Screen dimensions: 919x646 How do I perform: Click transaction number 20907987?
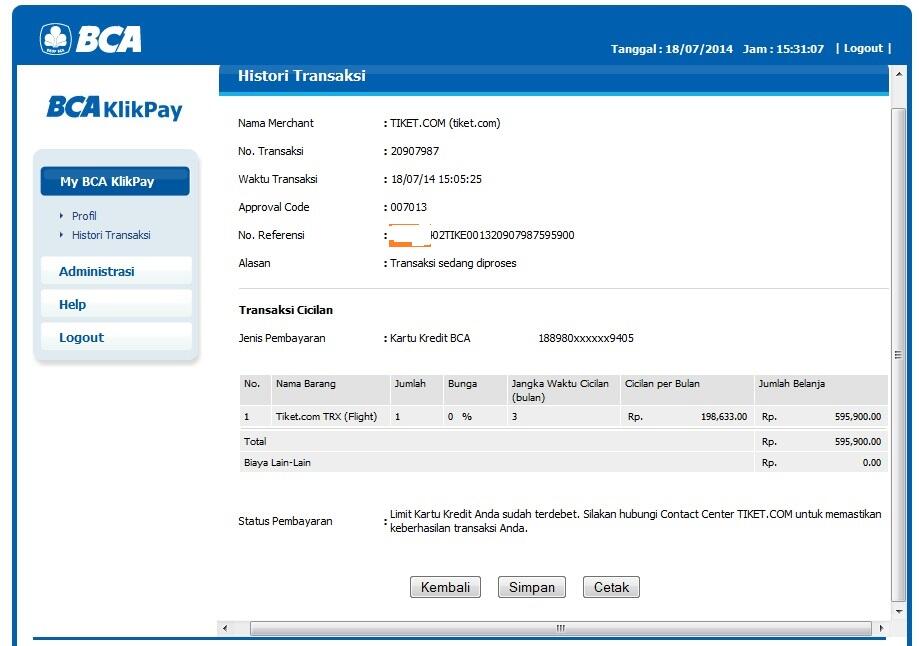point(415,151)
